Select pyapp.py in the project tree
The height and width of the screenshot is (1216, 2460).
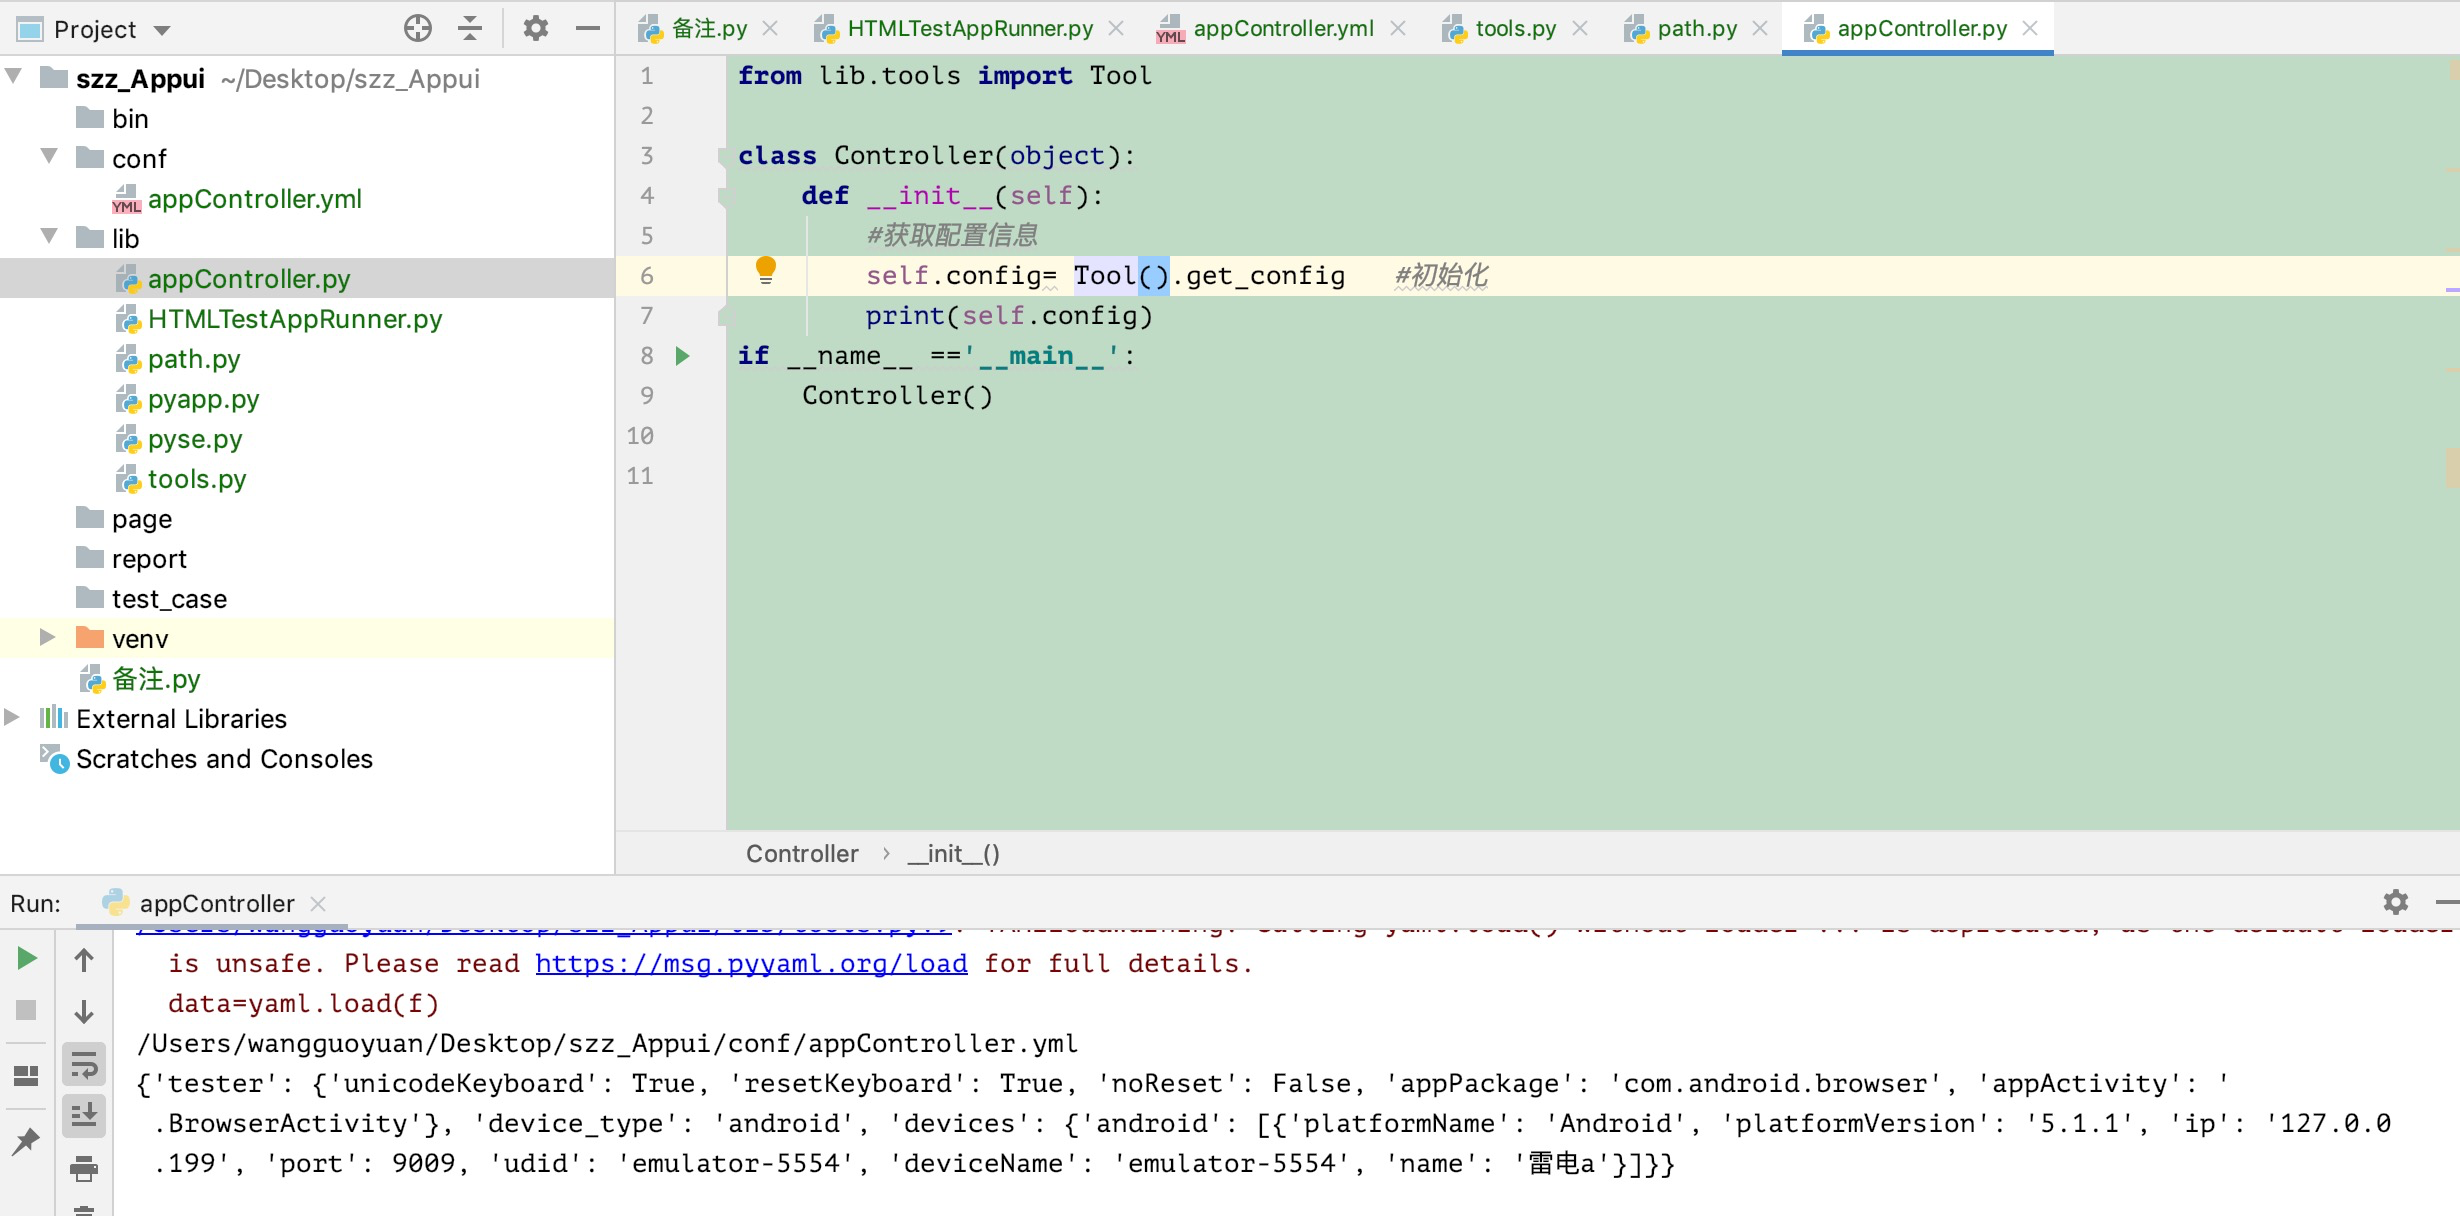coord(203,399)
